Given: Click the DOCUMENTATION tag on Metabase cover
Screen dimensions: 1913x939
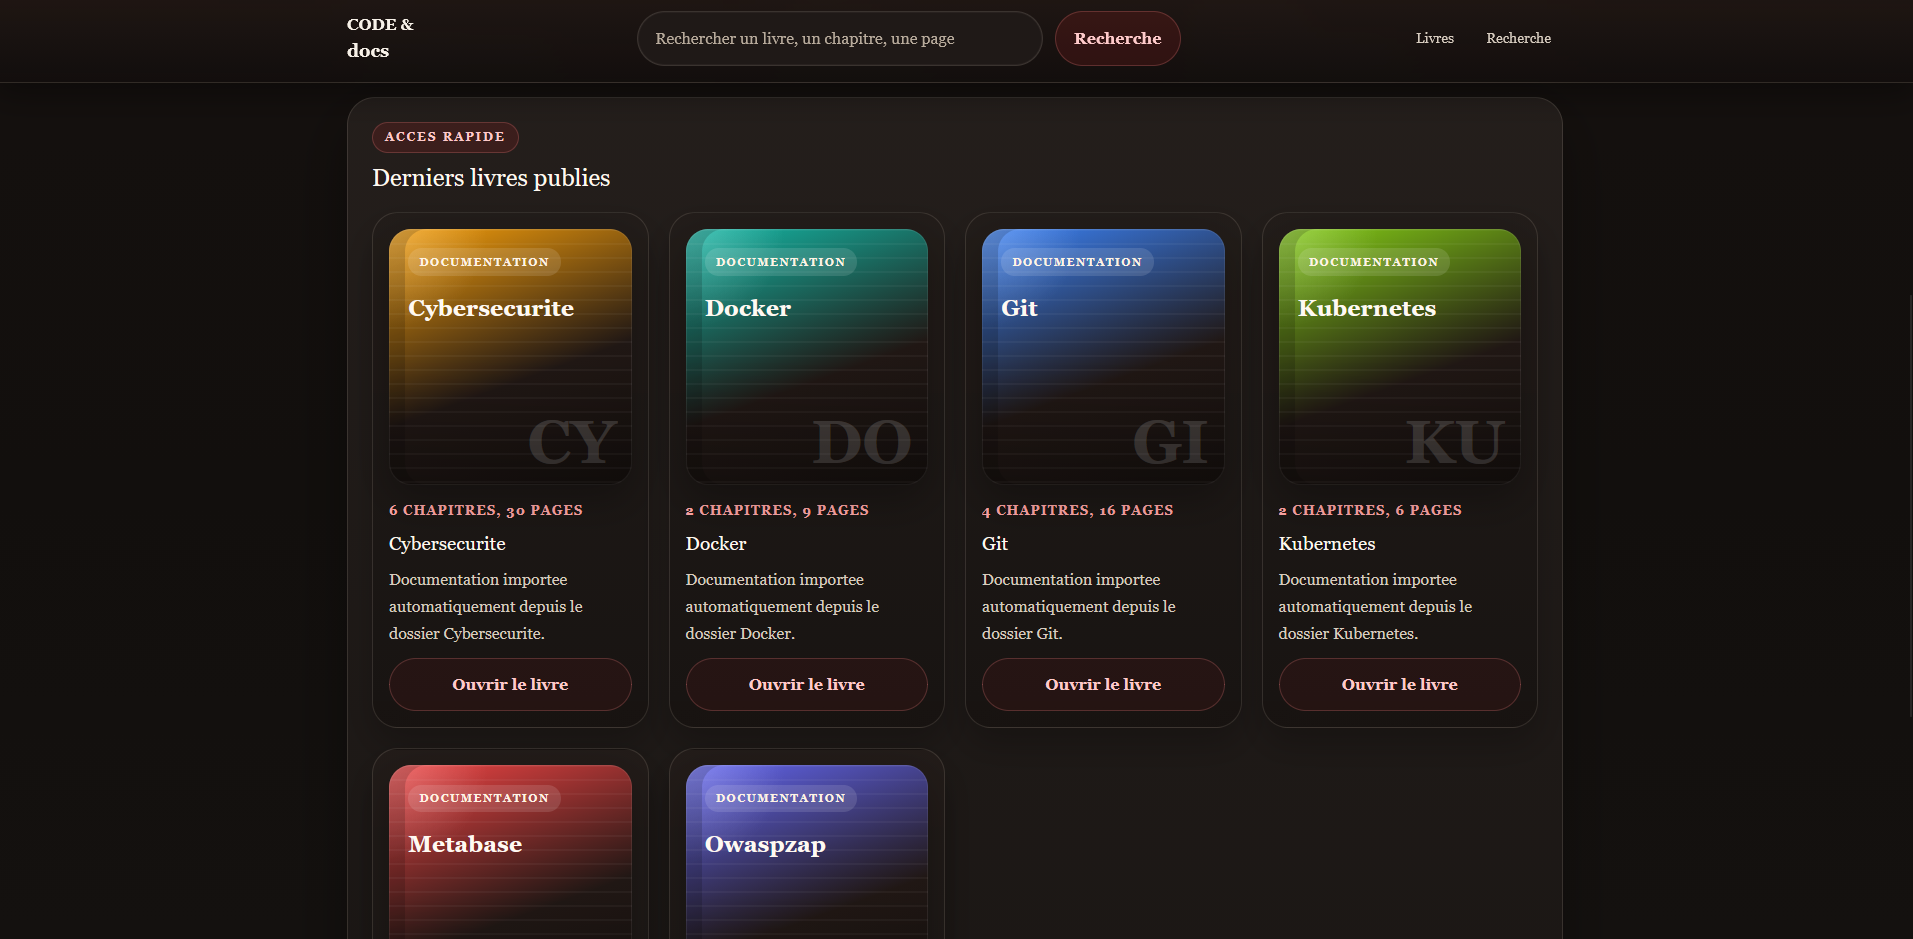Looking at the screenshot, I should 484,798.
